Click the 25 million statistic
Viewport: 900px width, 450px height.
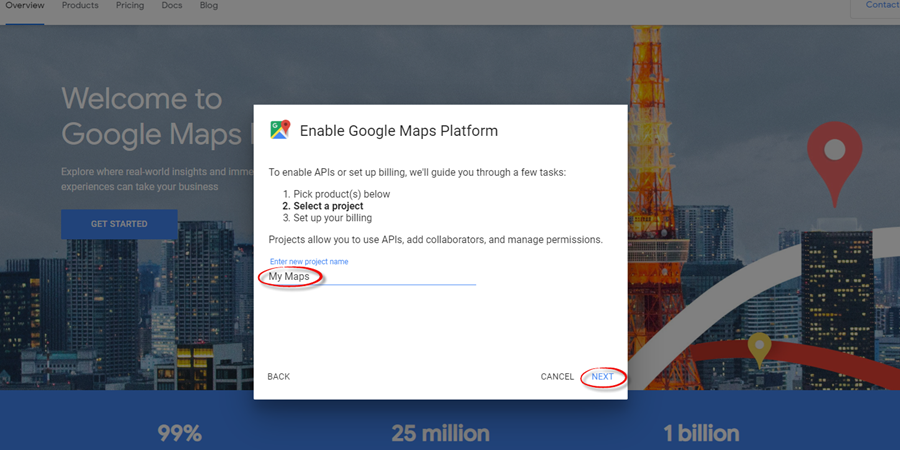(x=440, y=433)
